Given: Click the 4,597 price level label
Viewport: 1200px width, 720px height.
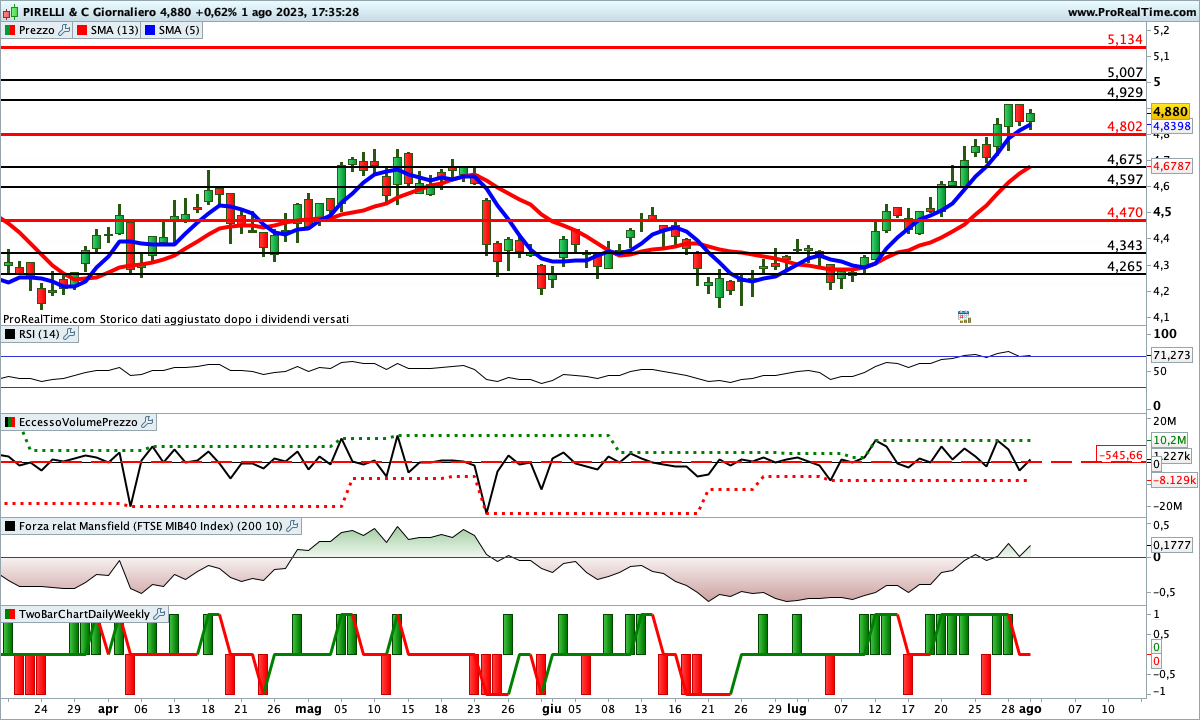Looking at the screenshot, I should [1125, 179].
